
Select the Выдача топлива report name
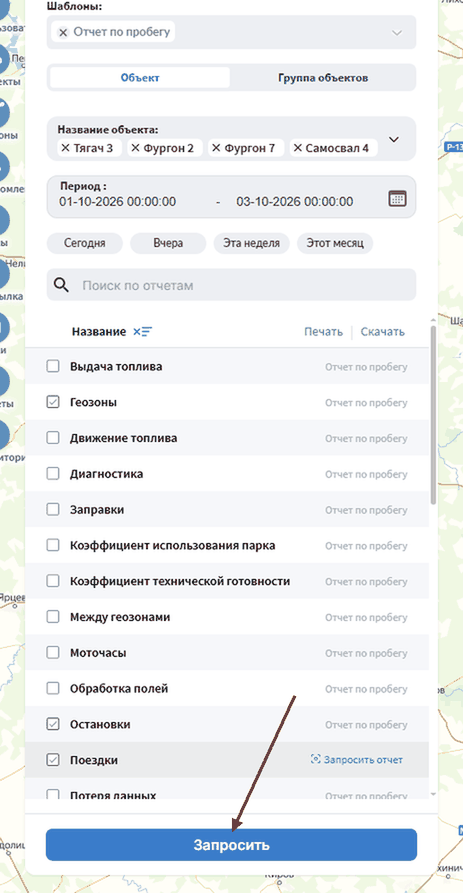pyautogui.click(x=116, y=366)
